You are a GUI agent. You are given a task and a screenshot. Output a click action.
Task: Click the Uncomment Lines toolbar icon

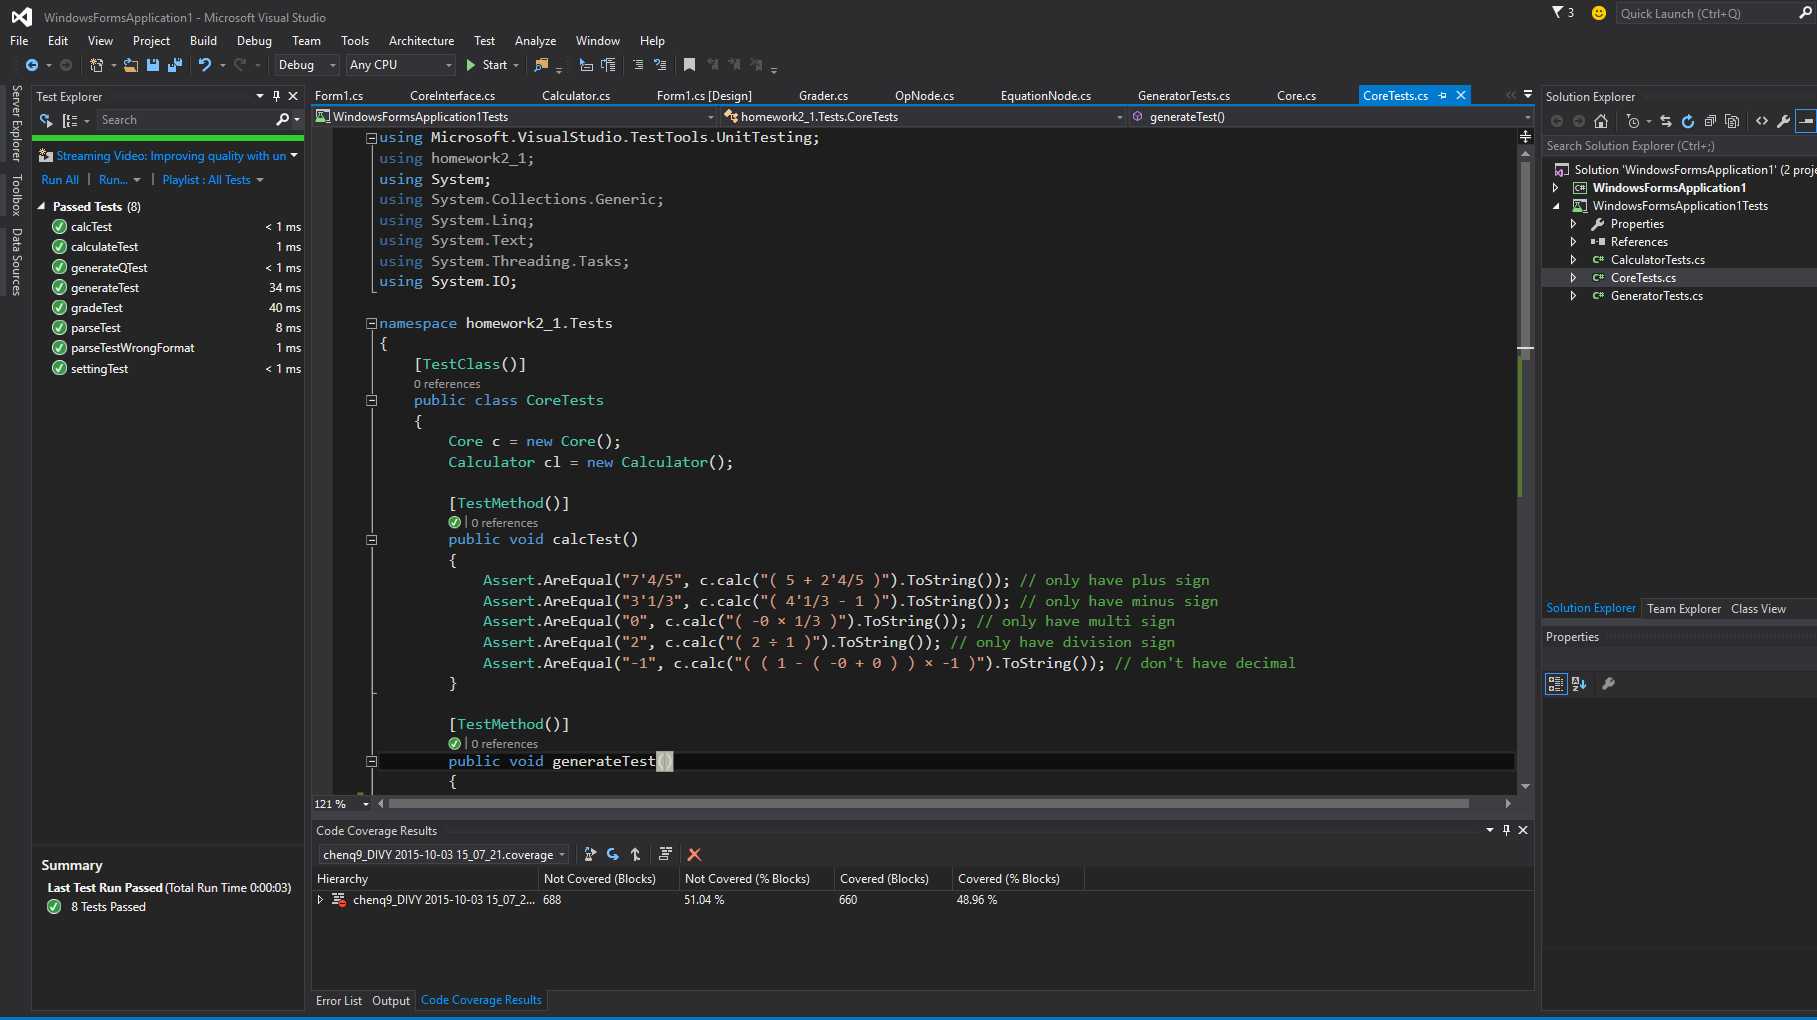coord(660,65)
